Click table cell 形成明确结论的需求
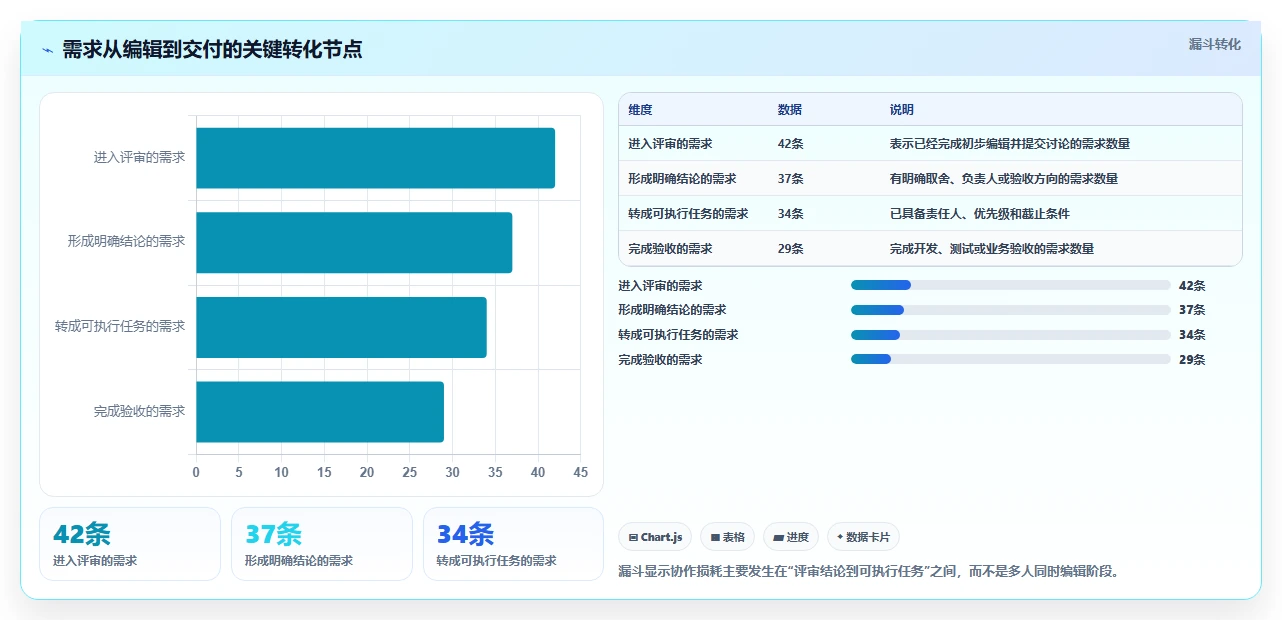1282x620 pixels. coord(682,179)
